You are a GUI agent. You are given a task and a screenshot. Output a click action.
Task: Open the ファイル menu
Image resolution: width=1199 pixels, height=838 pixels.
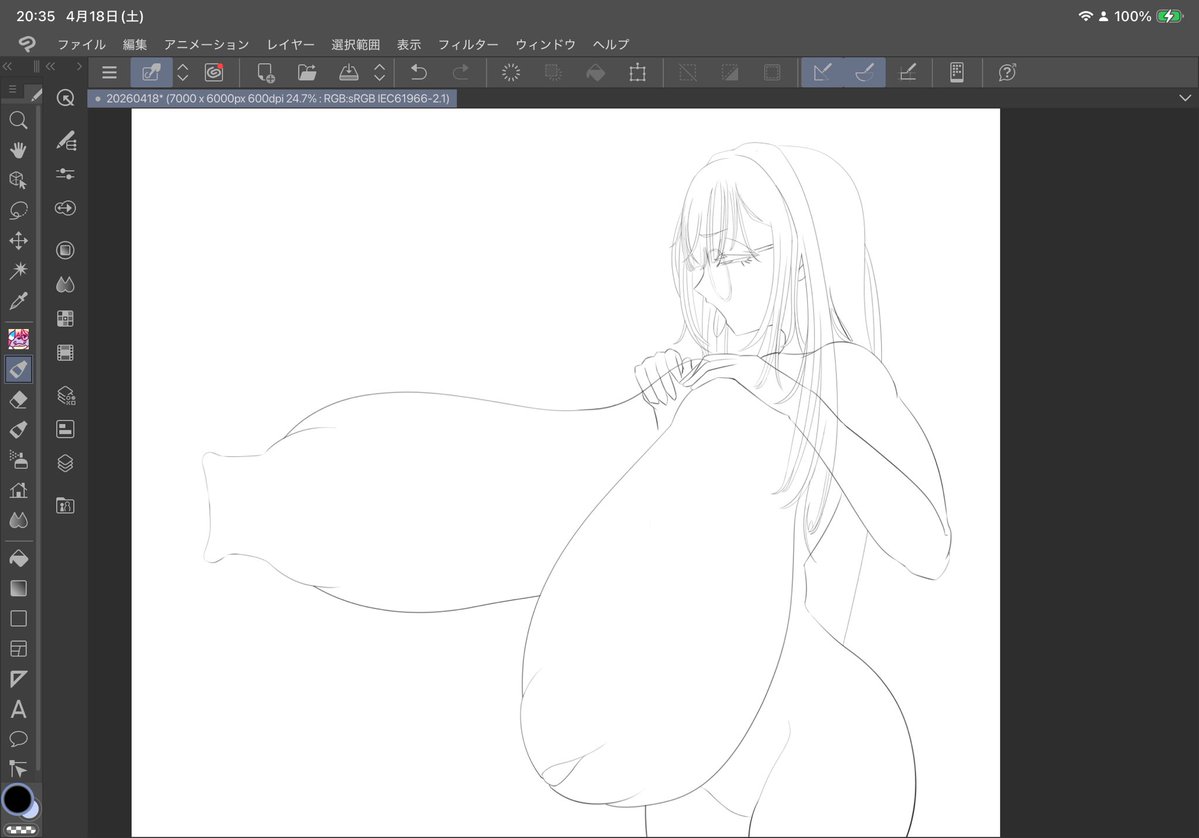point(81,44)
